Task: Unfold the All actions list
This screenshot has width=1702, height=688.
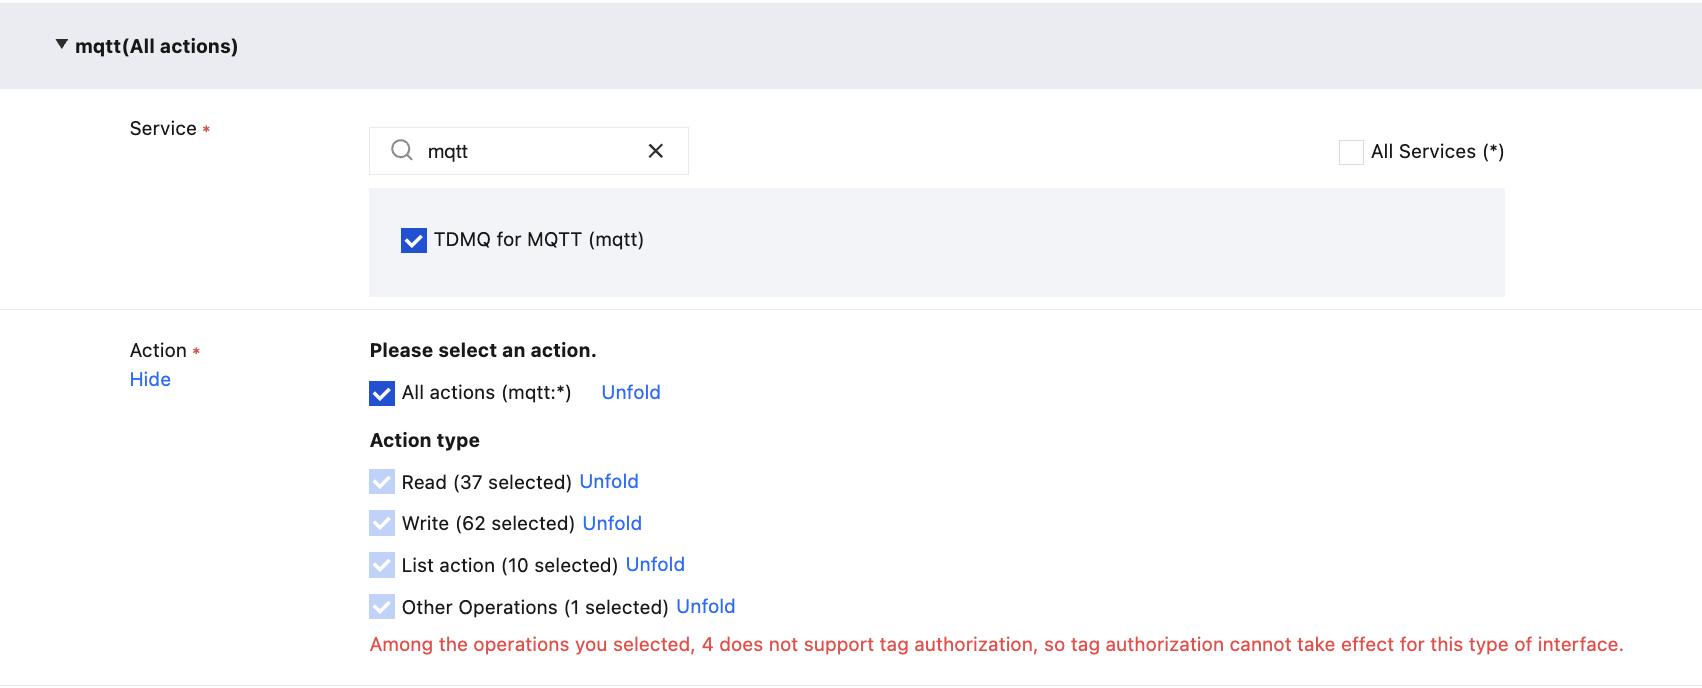Action: (631, 392)
